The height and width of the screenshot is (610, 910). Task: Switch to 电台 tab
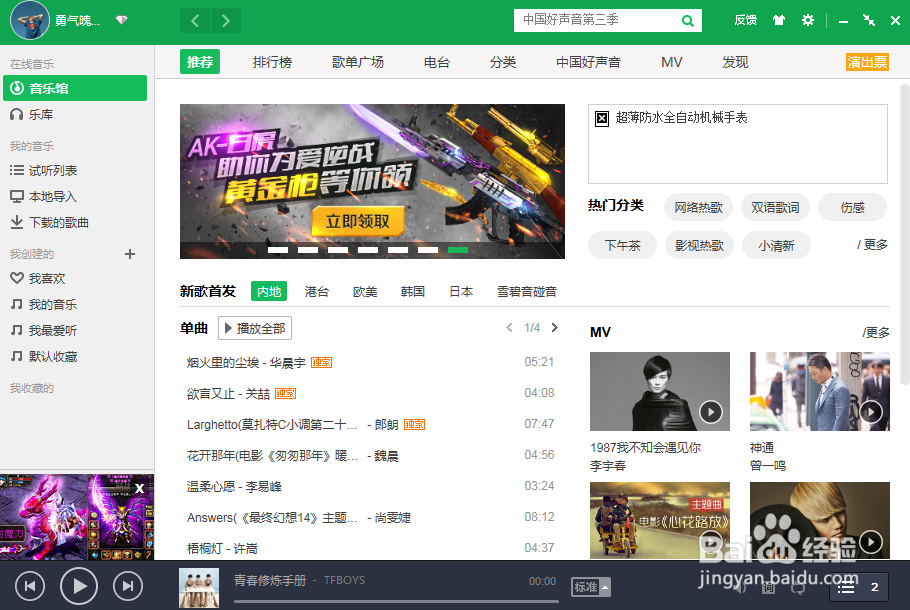point(437,62)
